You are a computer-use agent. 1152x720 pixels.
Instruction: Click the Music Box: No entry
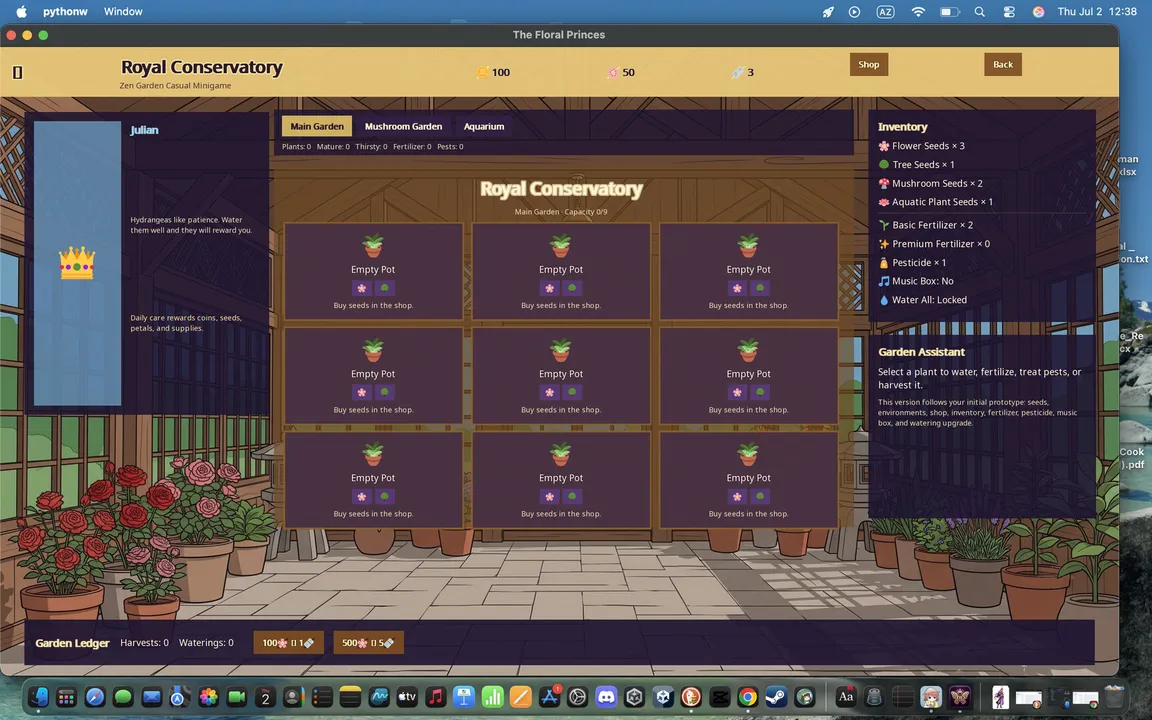click(915, 281)
